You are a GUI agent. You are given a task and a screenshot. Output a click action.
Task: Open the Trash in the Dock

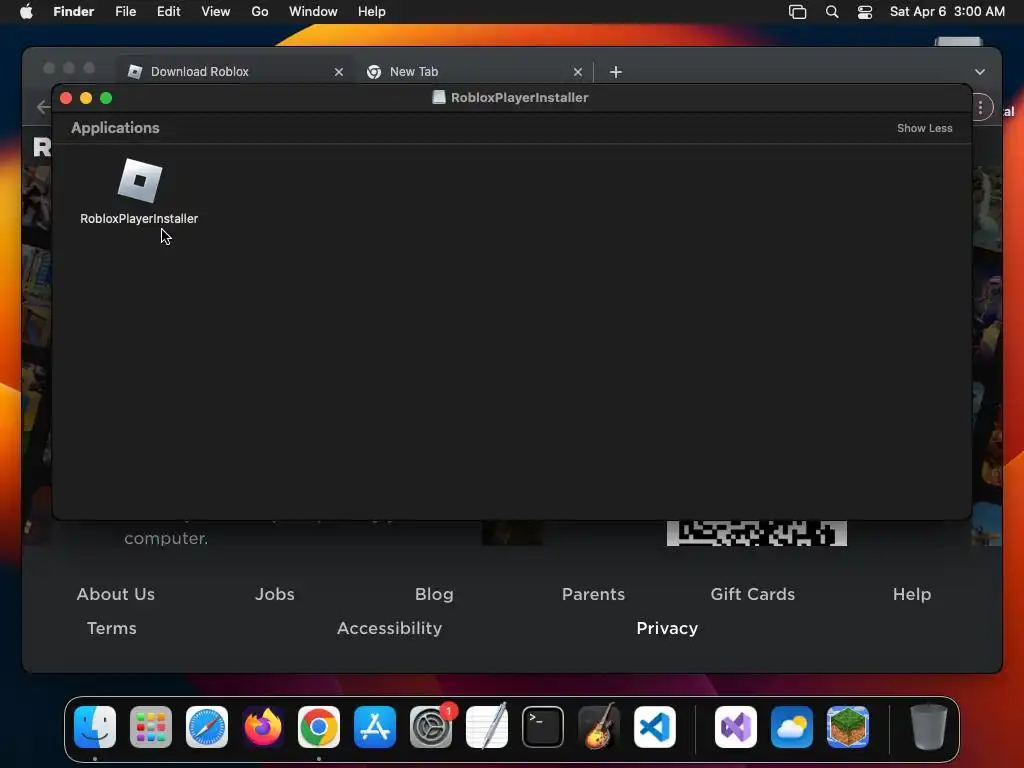929,727
